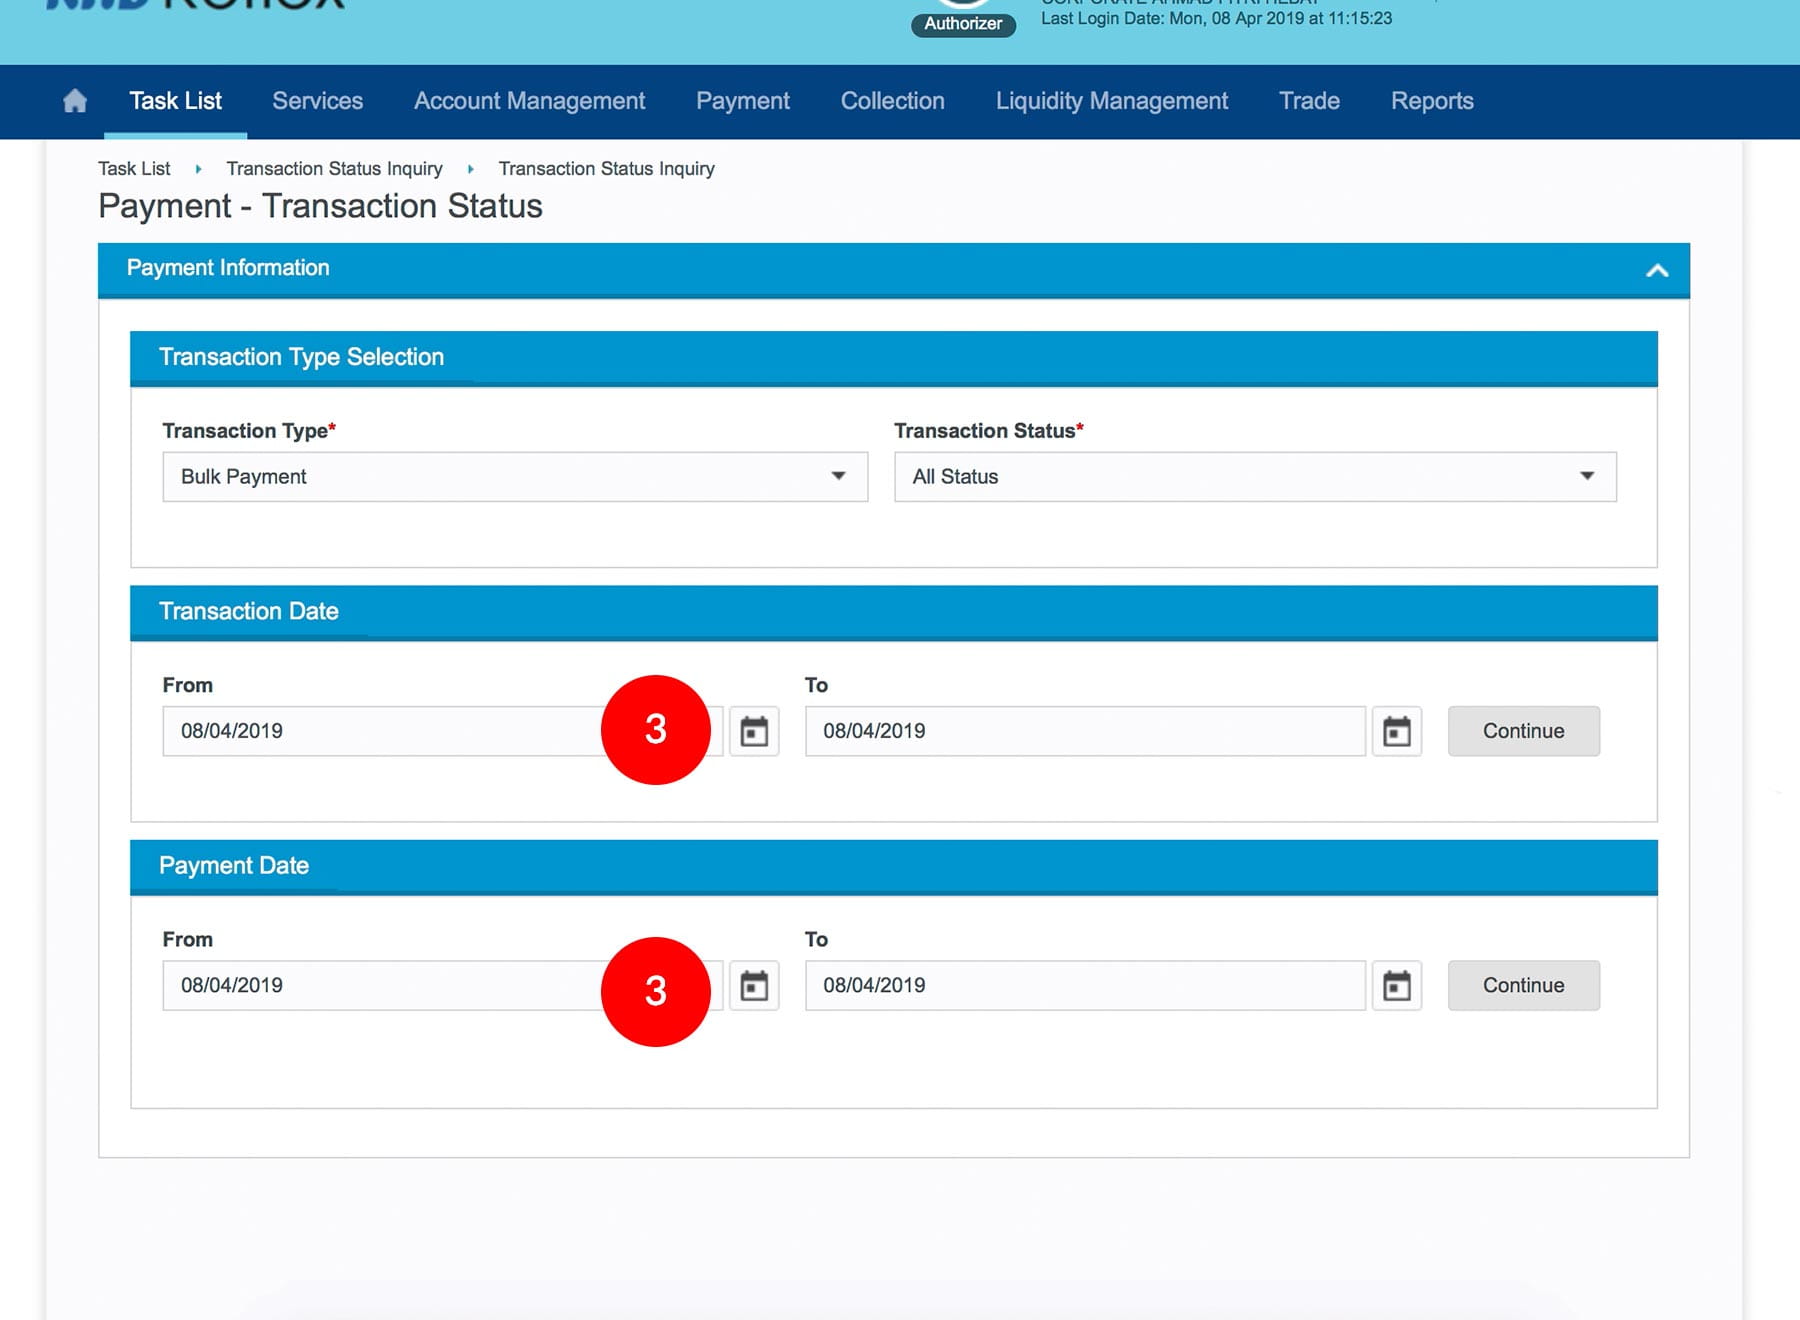Open Liquidity Management menu

[1111, 101]
